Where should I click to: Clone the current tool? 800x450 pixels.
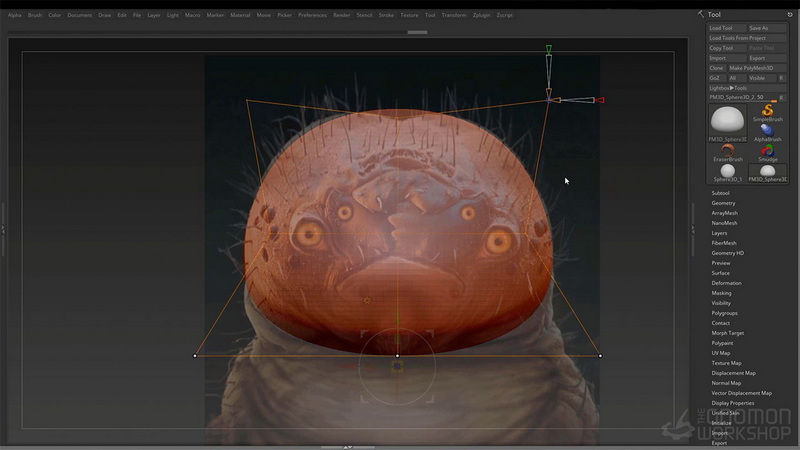click(x=716, y=68)
